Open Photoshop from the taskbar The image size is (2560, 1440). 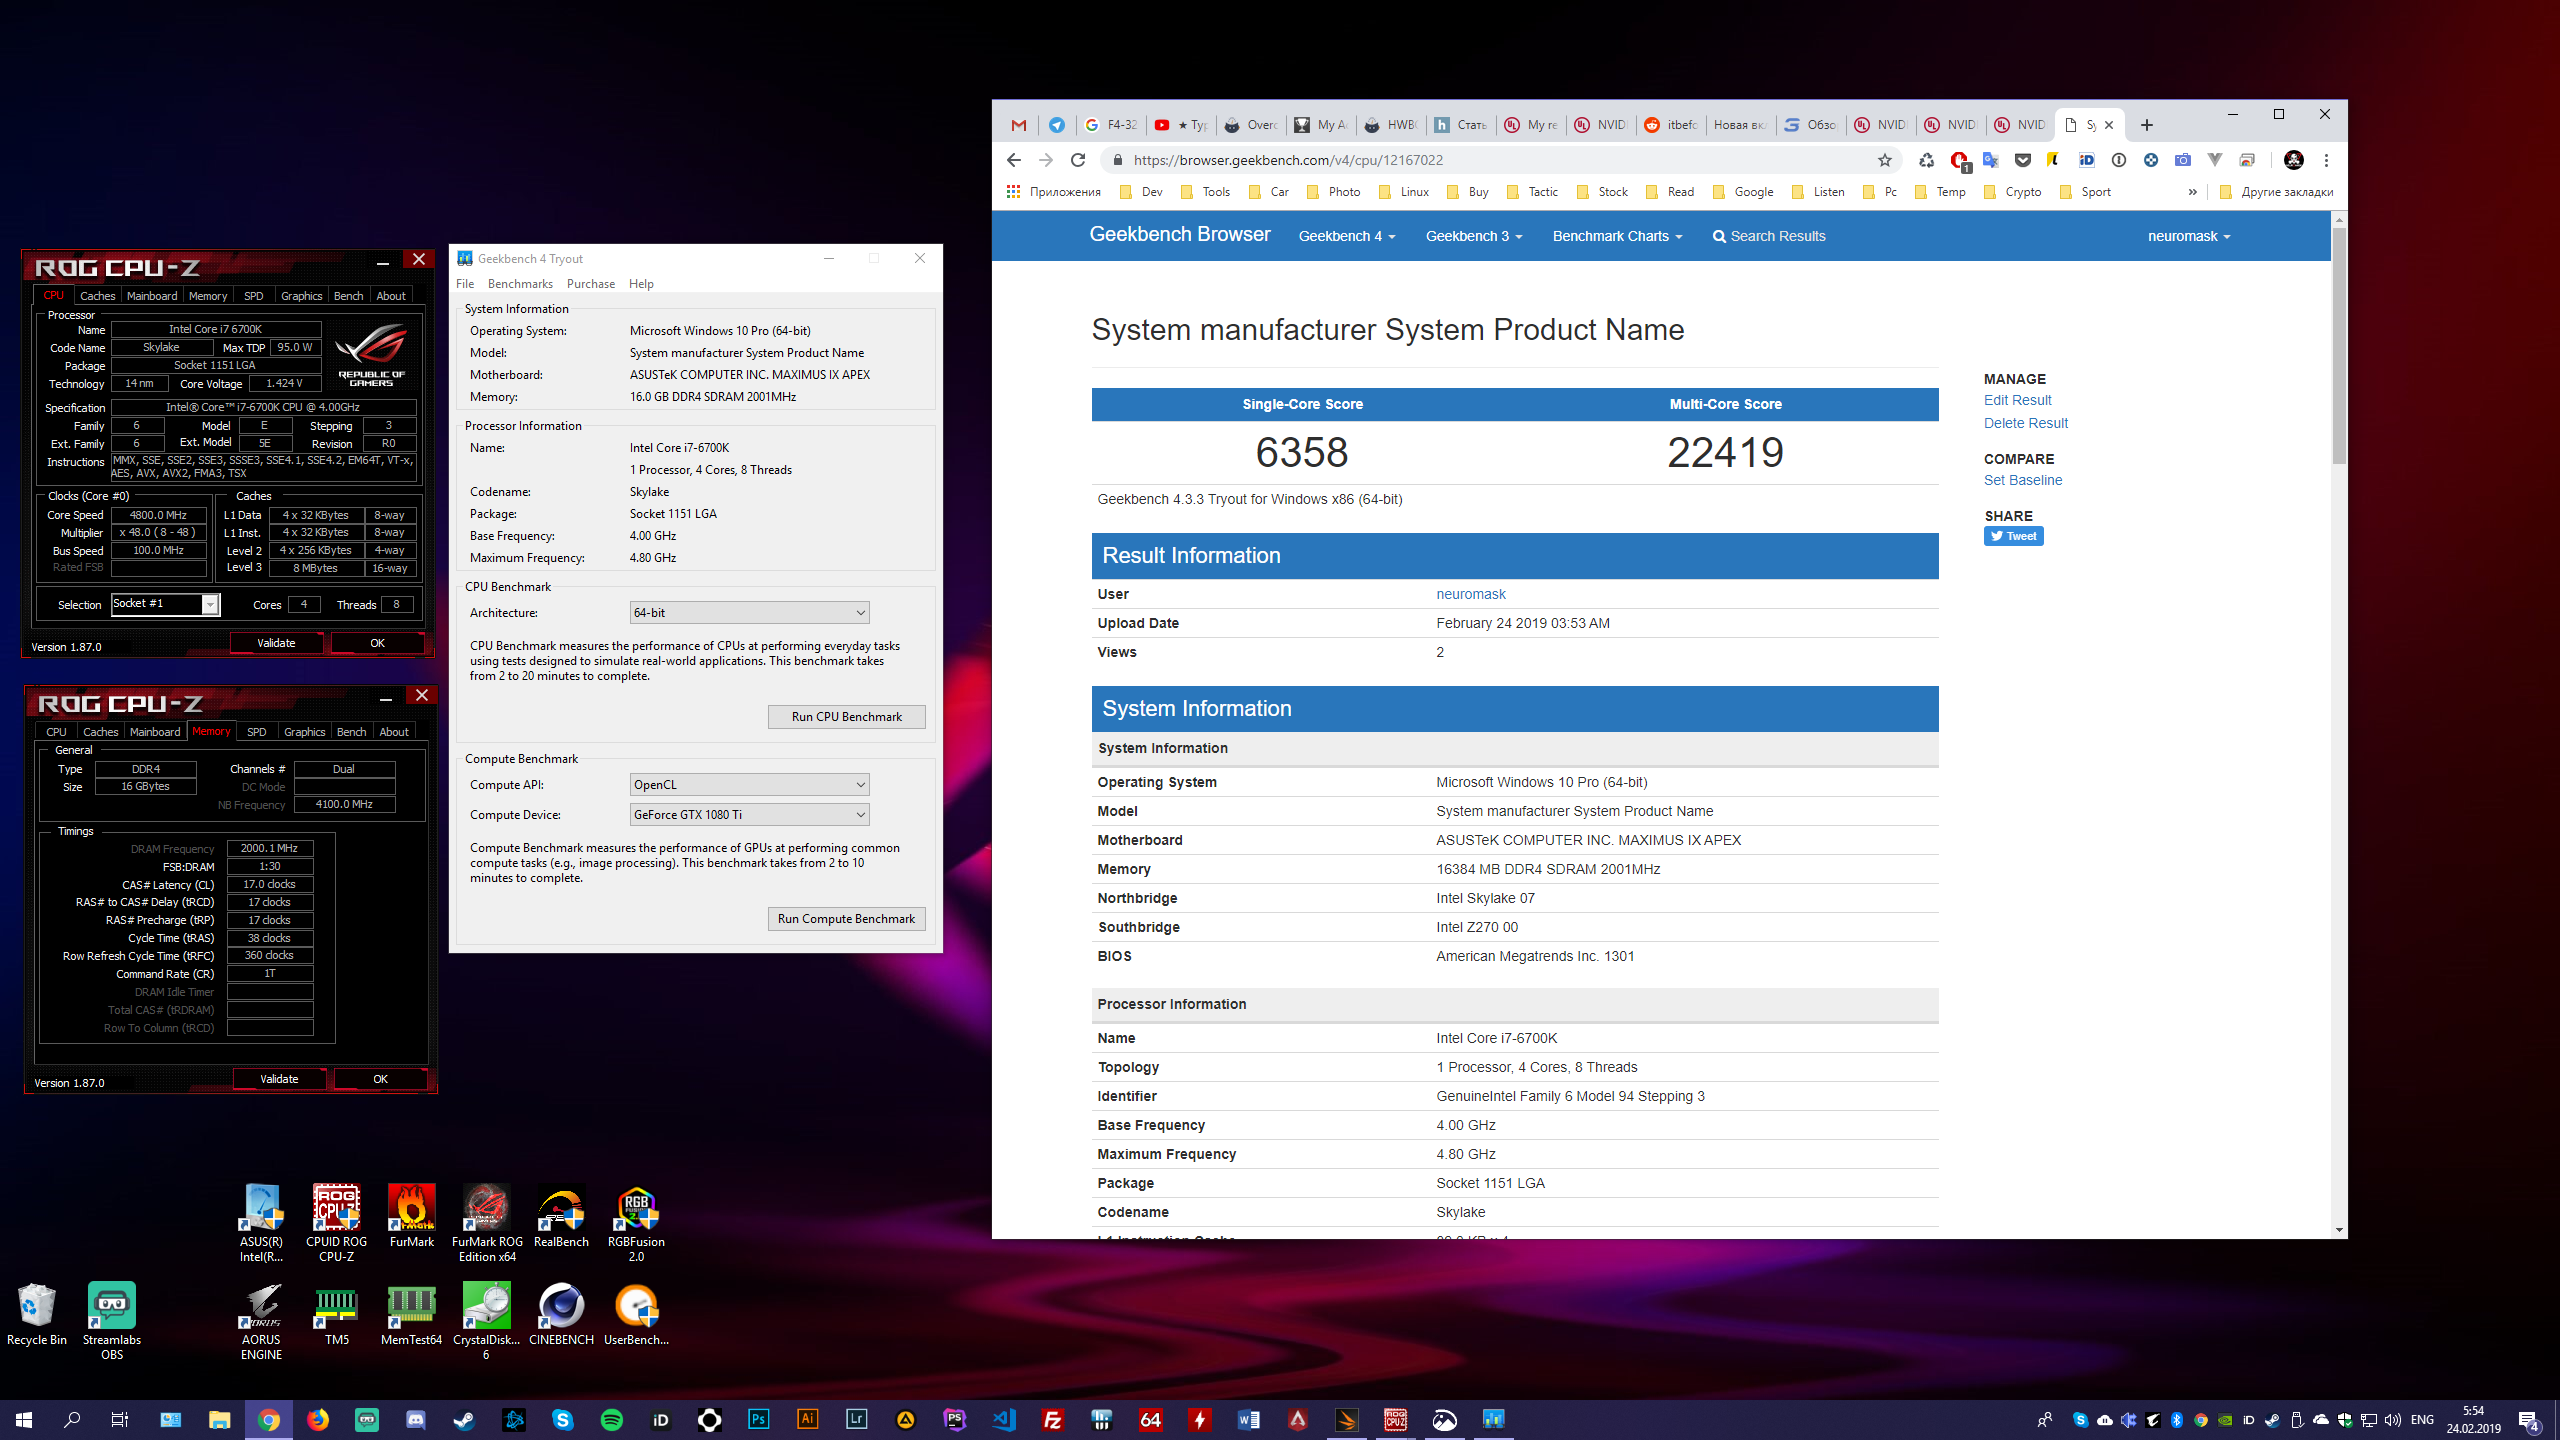pos(759,1420)
